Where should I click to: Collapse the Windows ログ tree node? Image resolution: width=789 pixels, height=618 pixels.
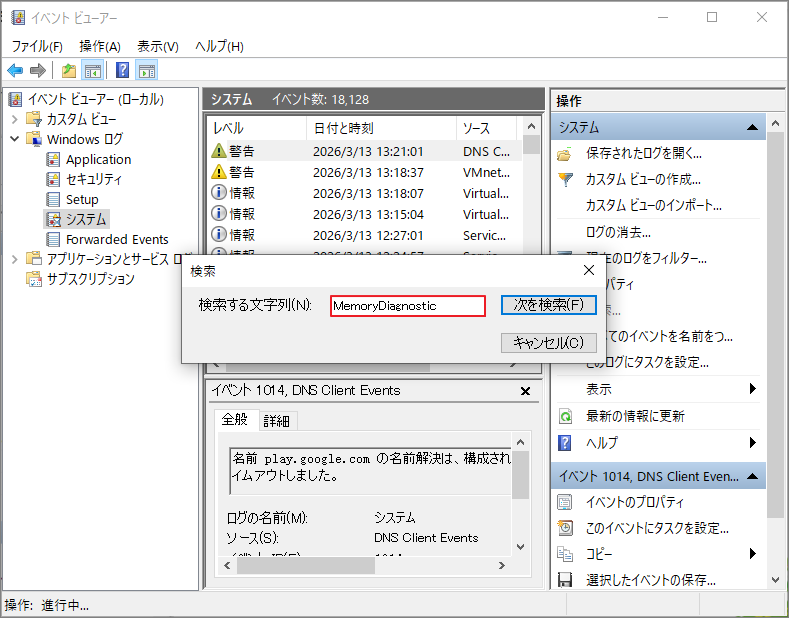pos(15,139)
